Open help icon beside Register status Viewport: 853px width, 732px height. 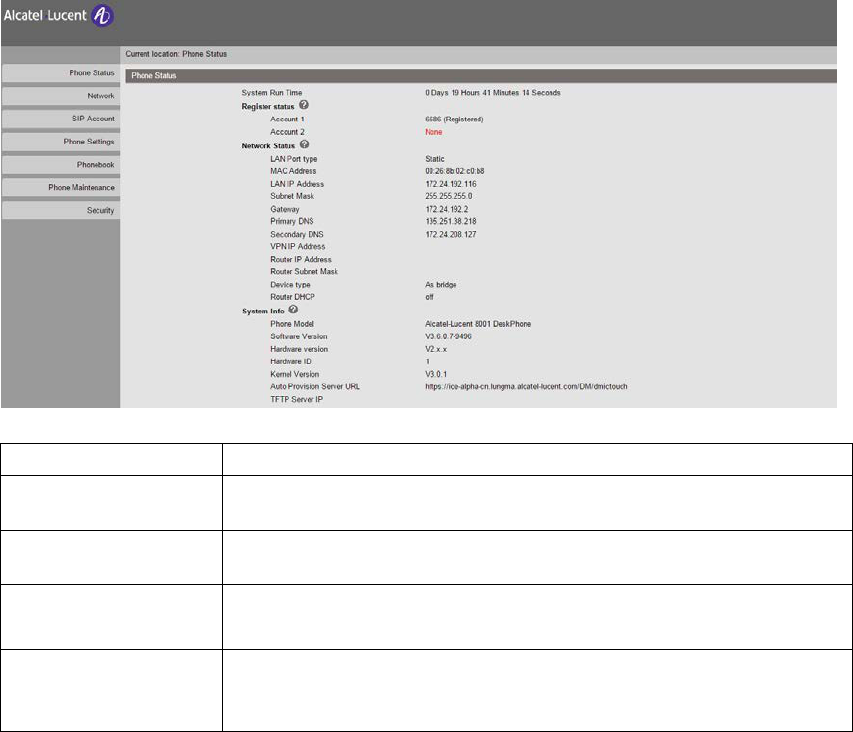point(304,105)
